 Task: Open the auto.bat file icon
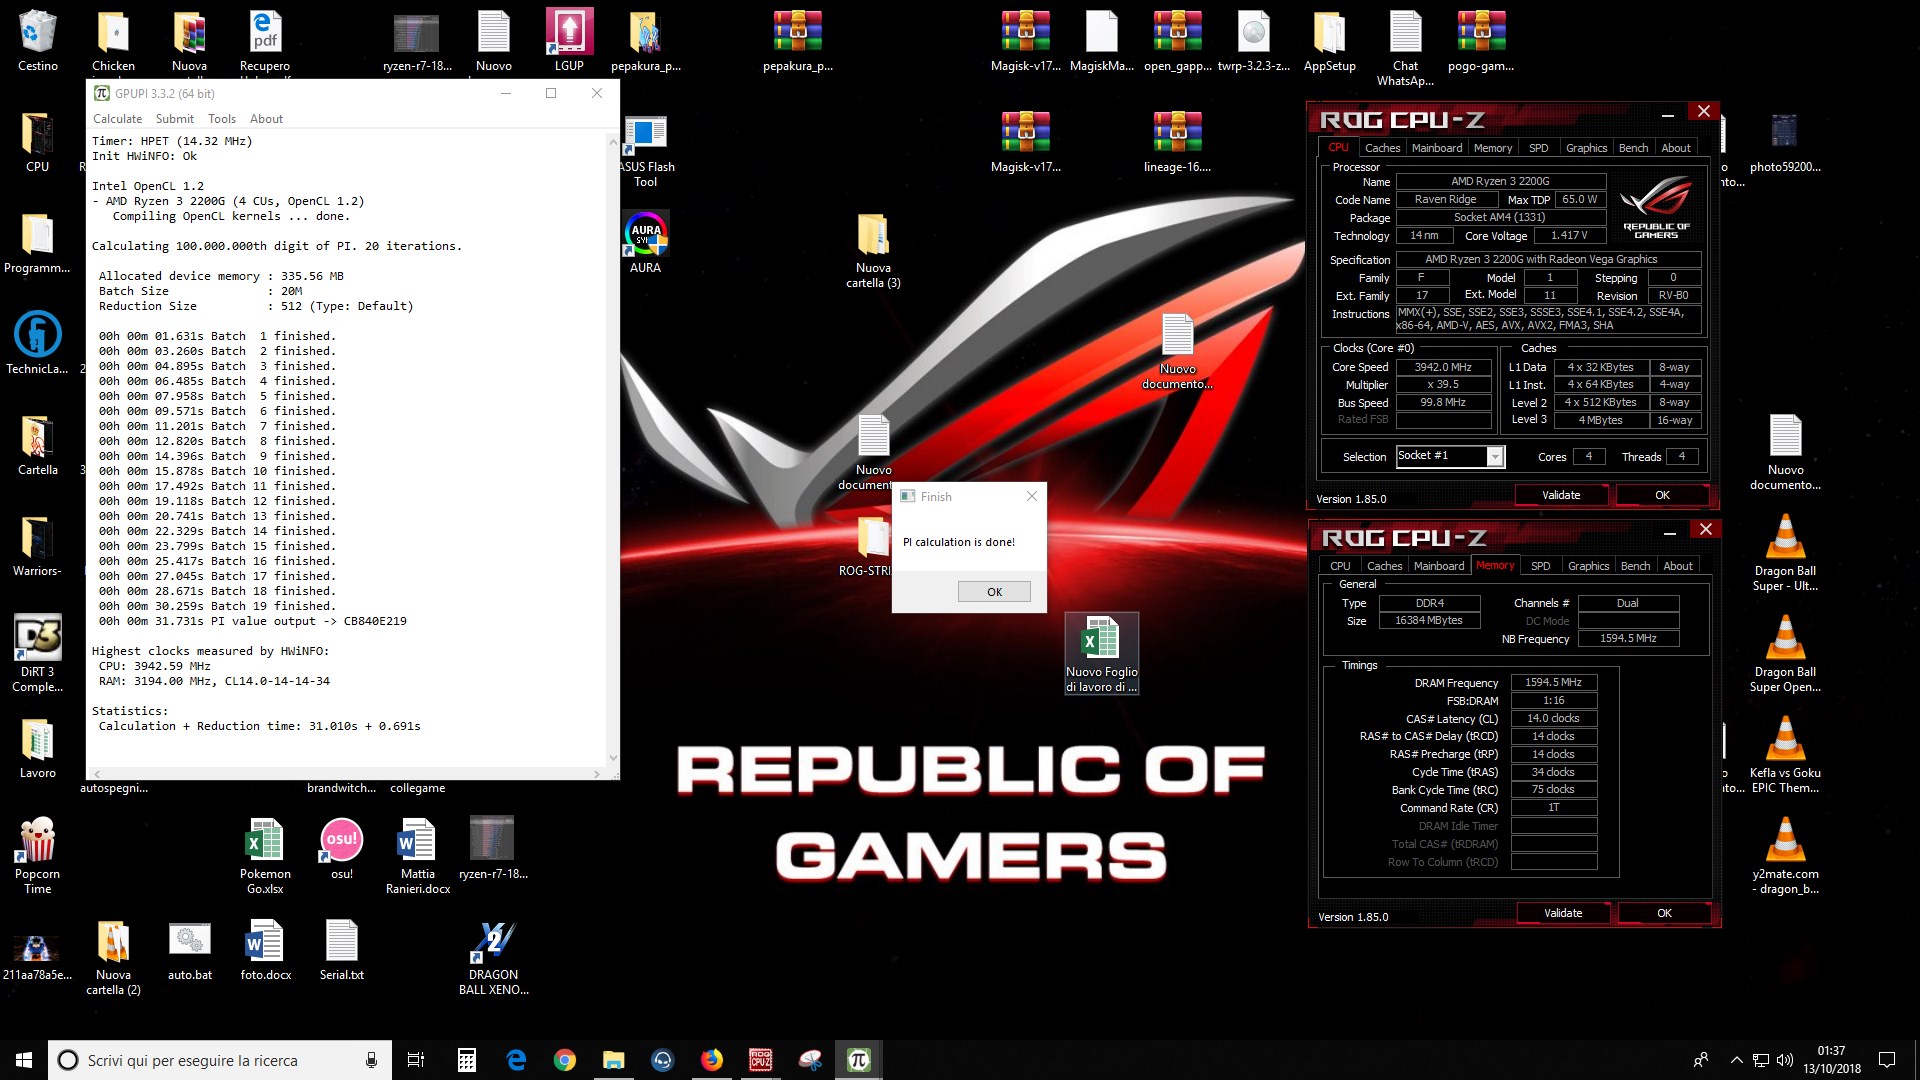click(x=190, y=950)
